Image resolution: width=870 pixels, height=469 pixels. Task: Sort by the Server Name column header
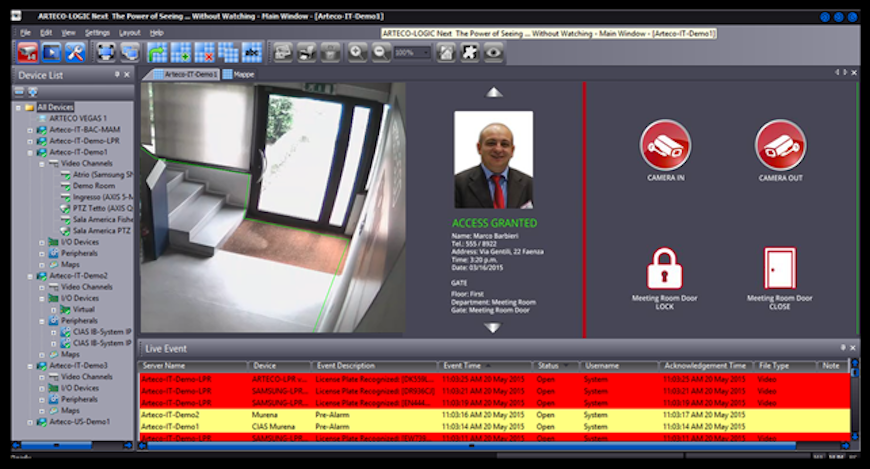tap(193, 366)
